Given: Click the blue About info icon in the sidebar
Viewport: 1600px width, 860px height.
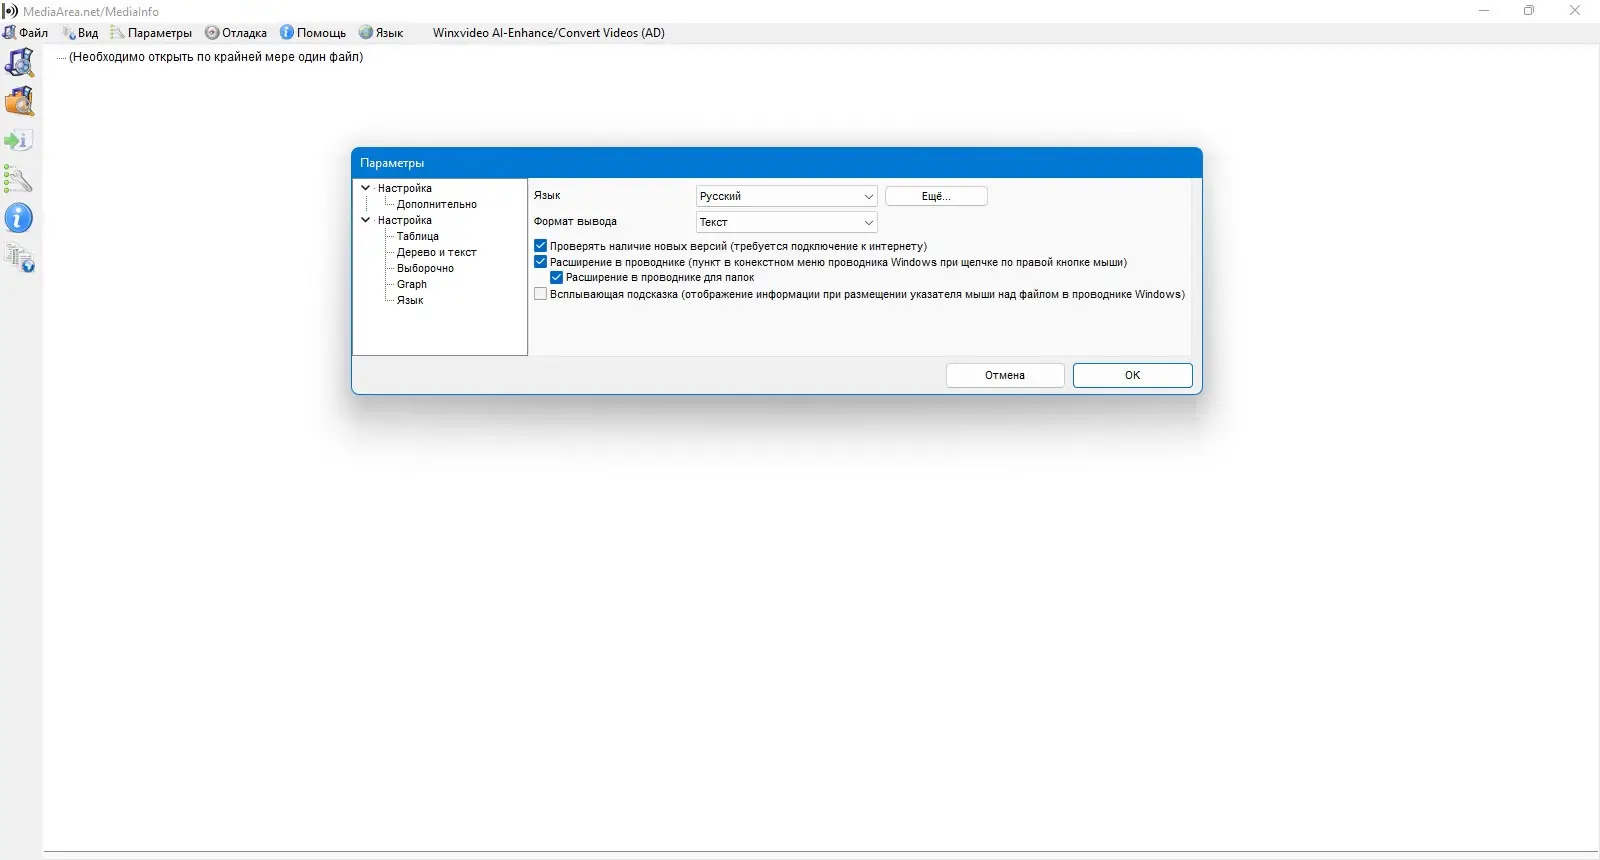Looking at the screenshot, I should 19,218.
